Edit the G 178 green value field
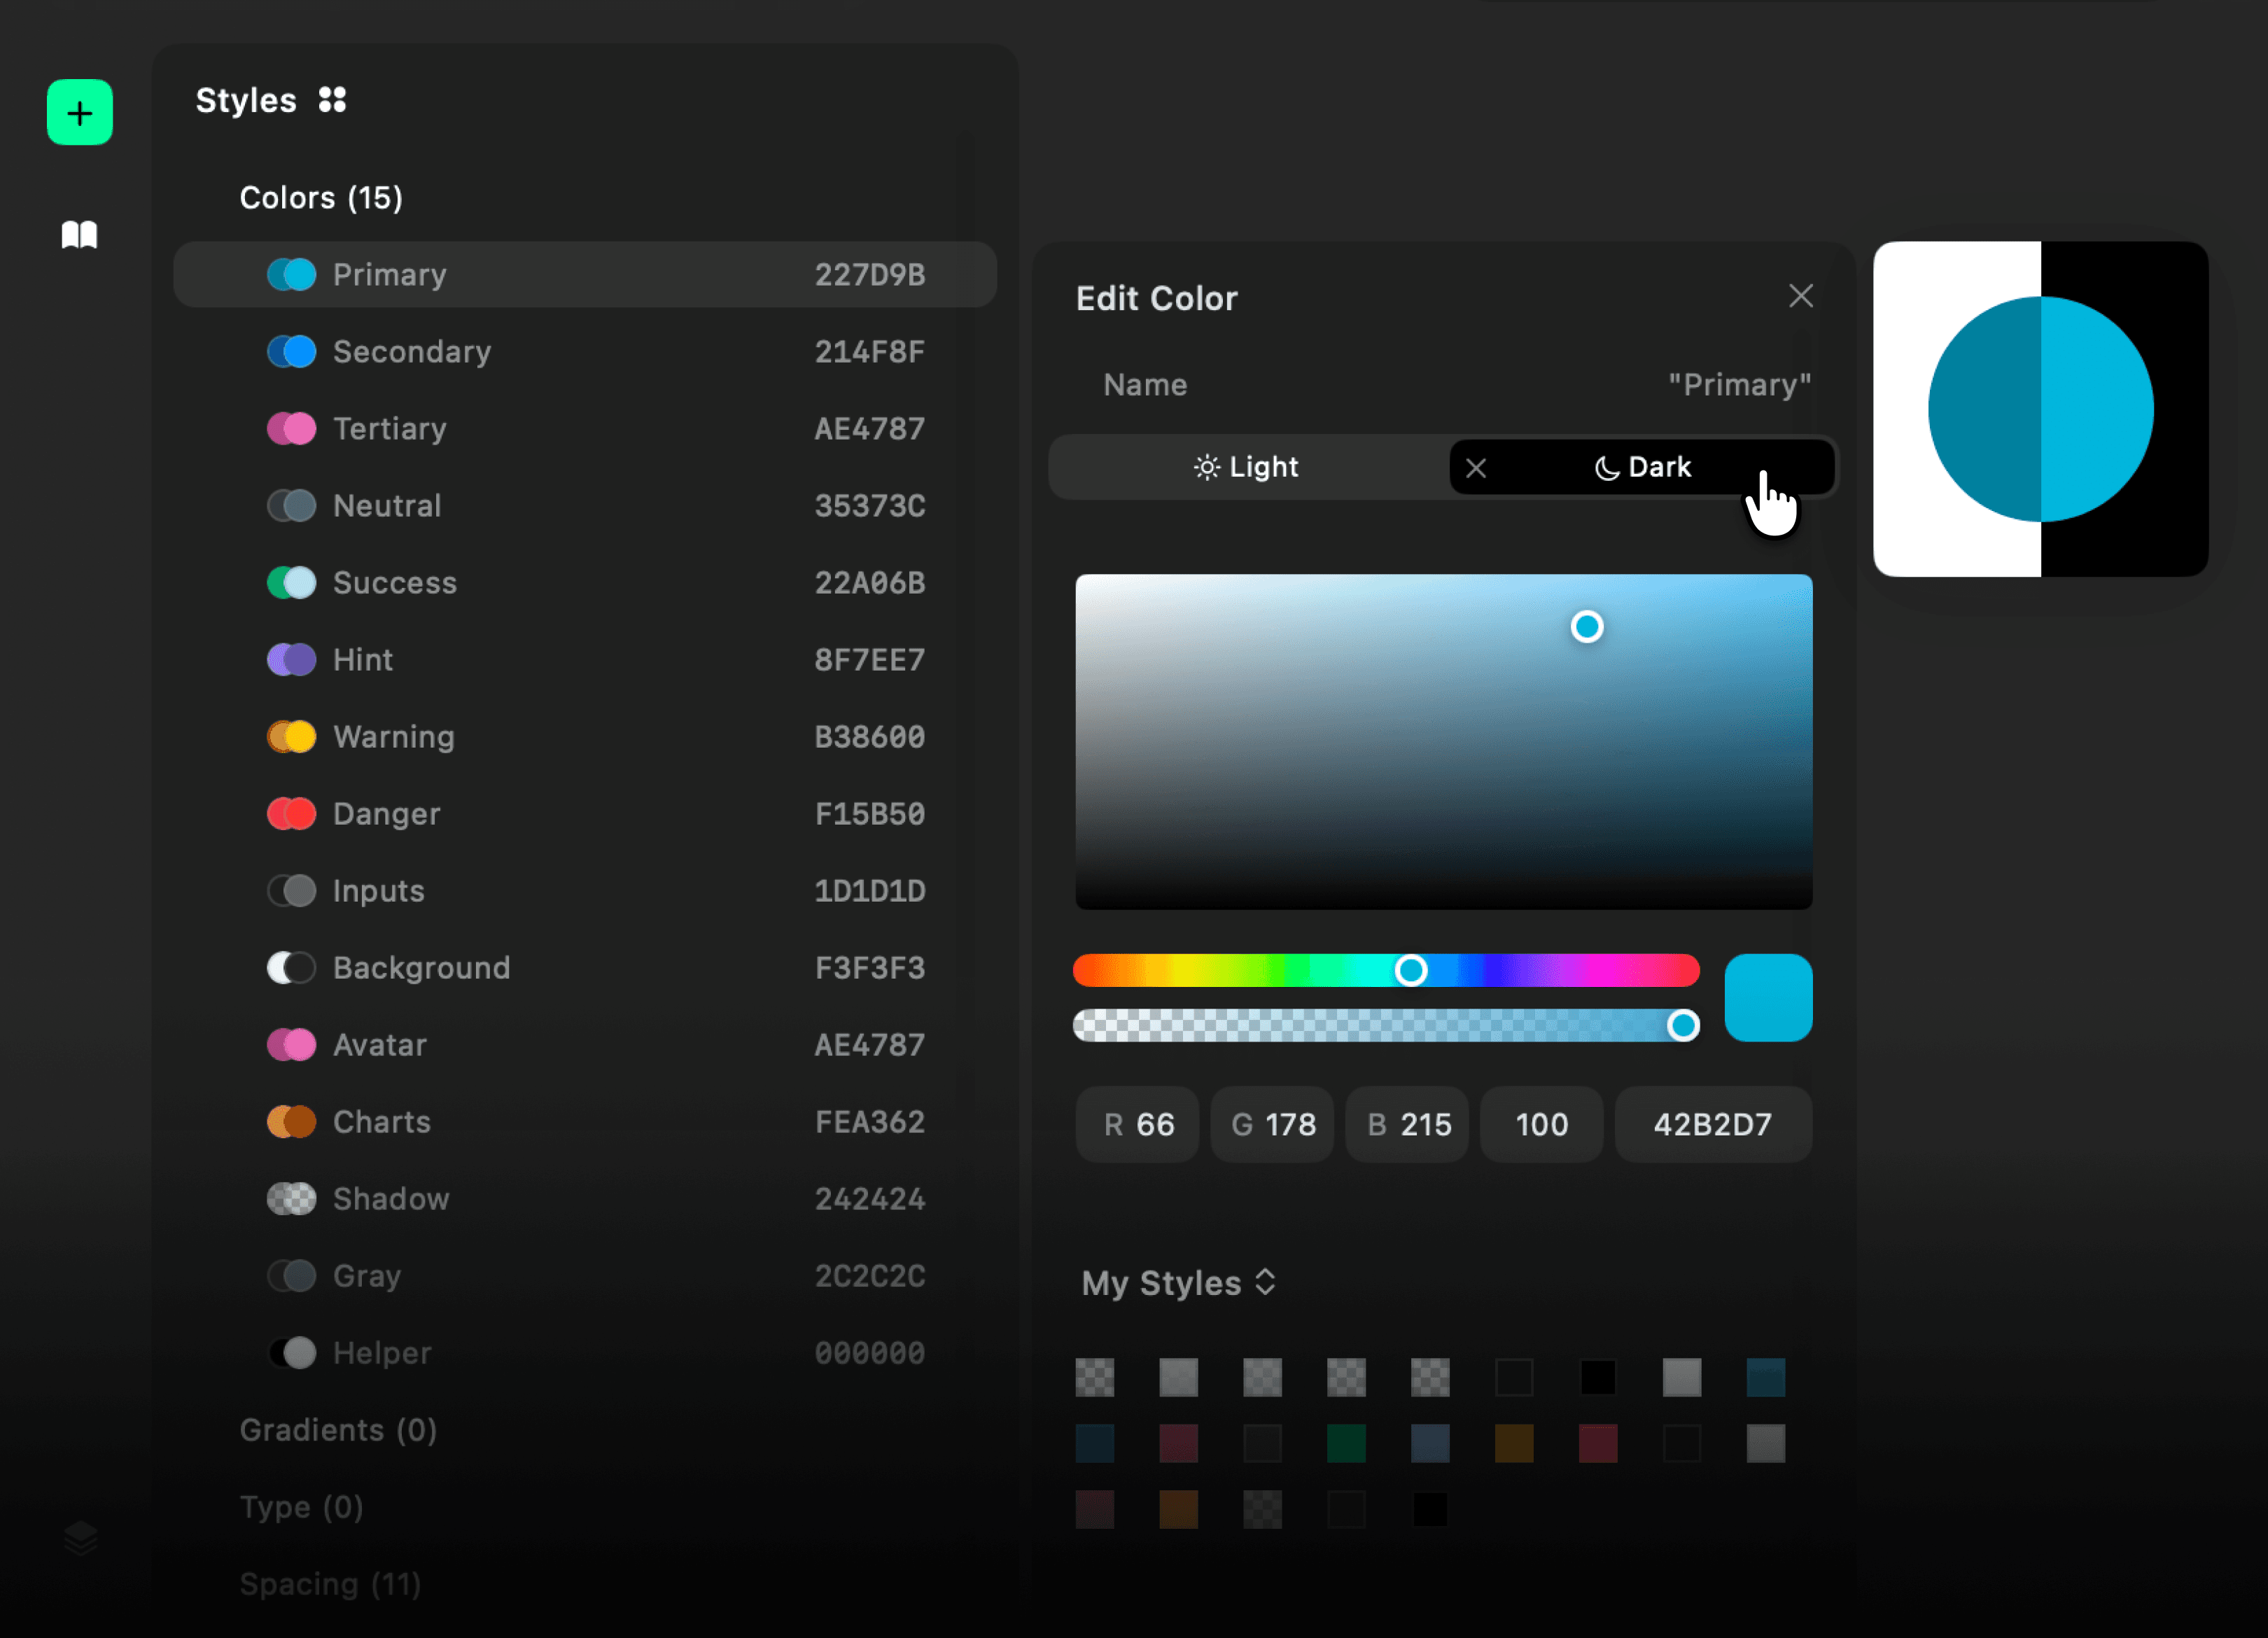This screenshot has height=1638, width=2268. click(1272, 1124)
